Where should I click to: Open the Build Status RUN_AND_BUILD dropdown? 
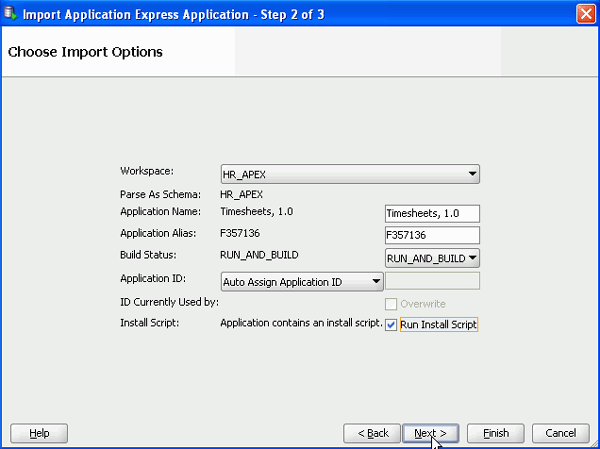click(x=432, y=258)
